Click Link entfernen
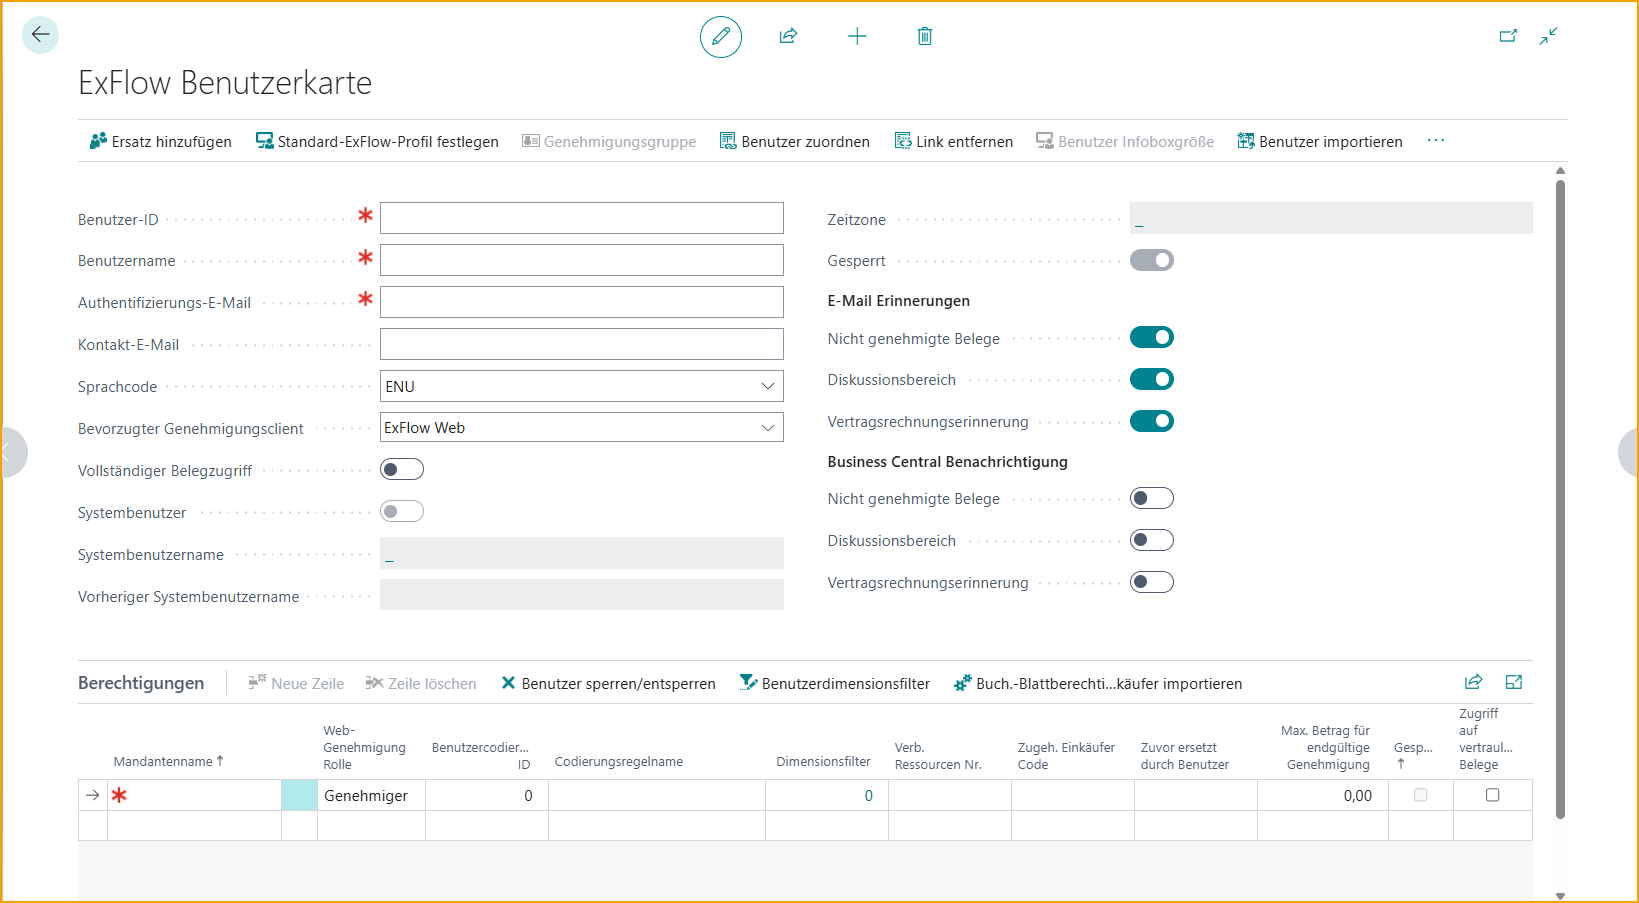 click(954, 142)
